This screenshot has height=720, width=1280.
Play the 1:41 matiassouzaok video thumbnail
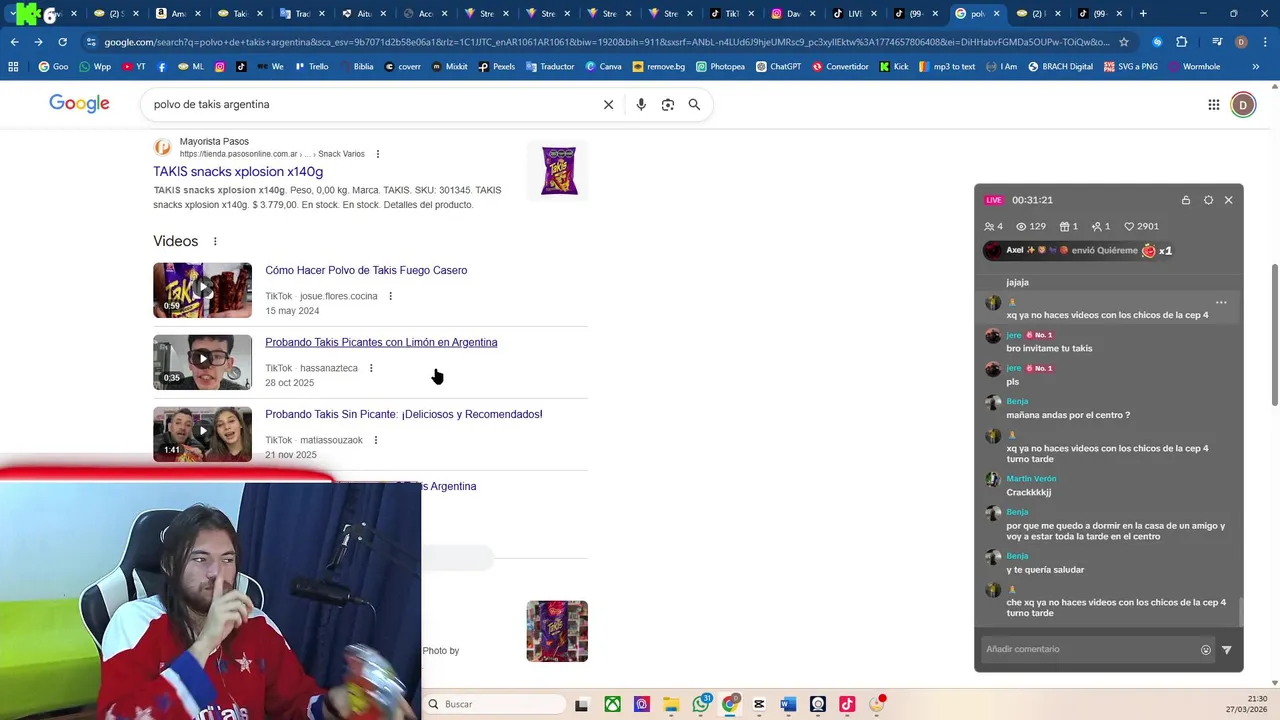202,434
